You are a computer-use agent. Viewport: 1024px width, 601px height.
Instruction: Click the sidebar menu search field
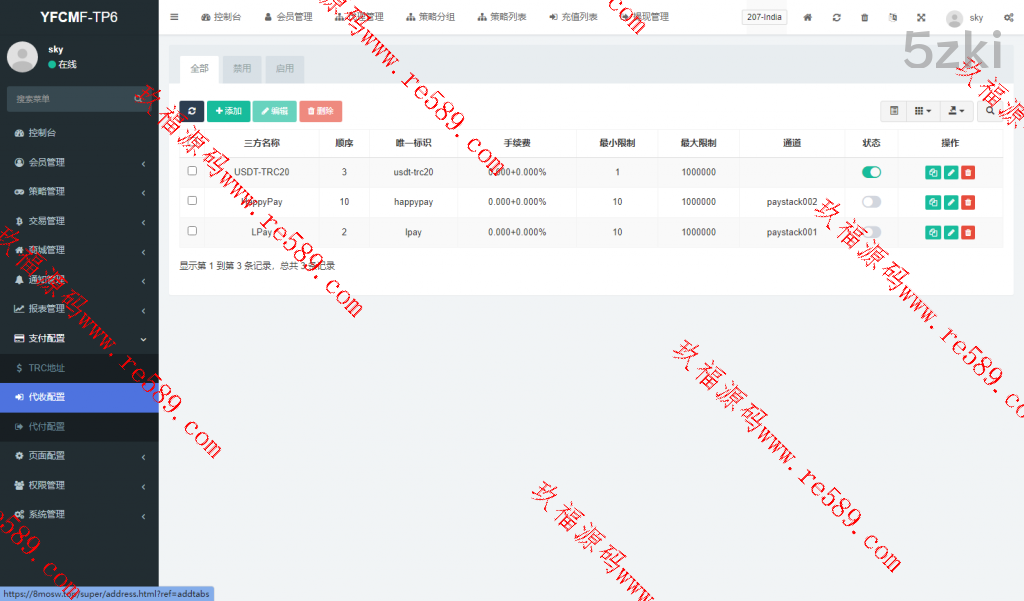70,99
